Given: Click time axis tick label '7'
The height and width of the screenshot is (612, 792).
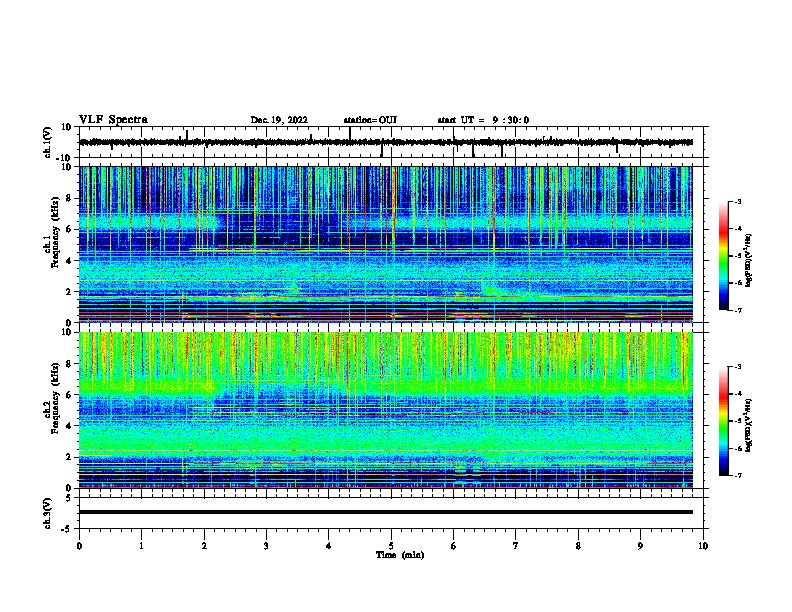Looking at the screenshot, I should pos(516,546).
